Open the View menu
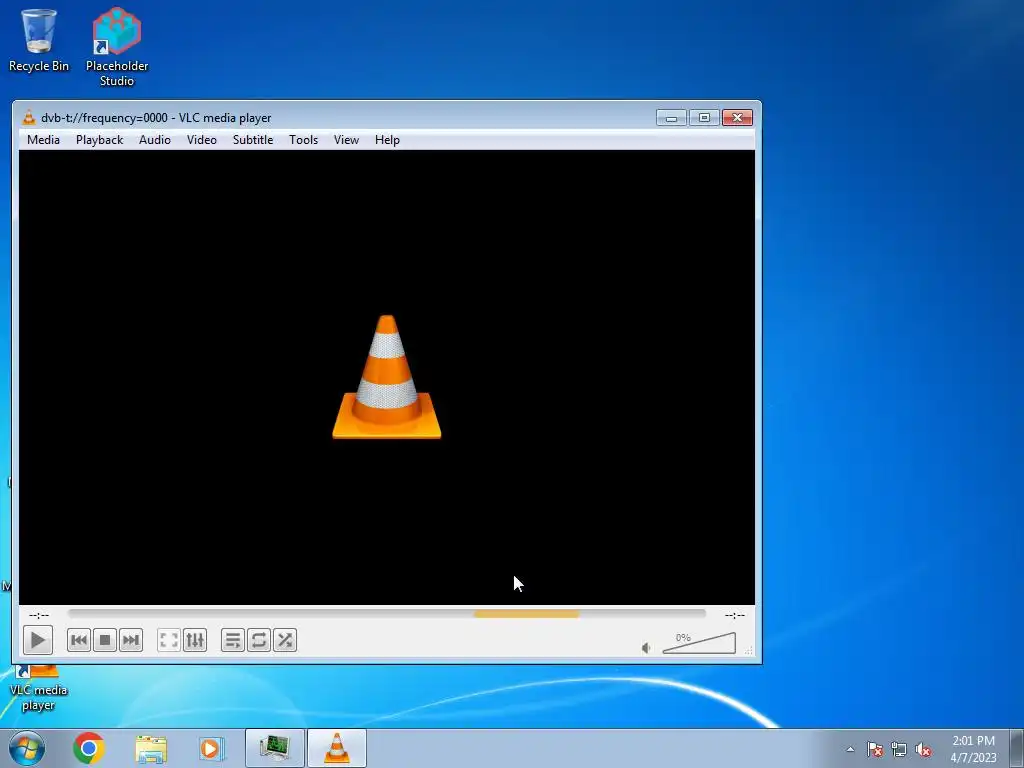 [x=346, y=140]
